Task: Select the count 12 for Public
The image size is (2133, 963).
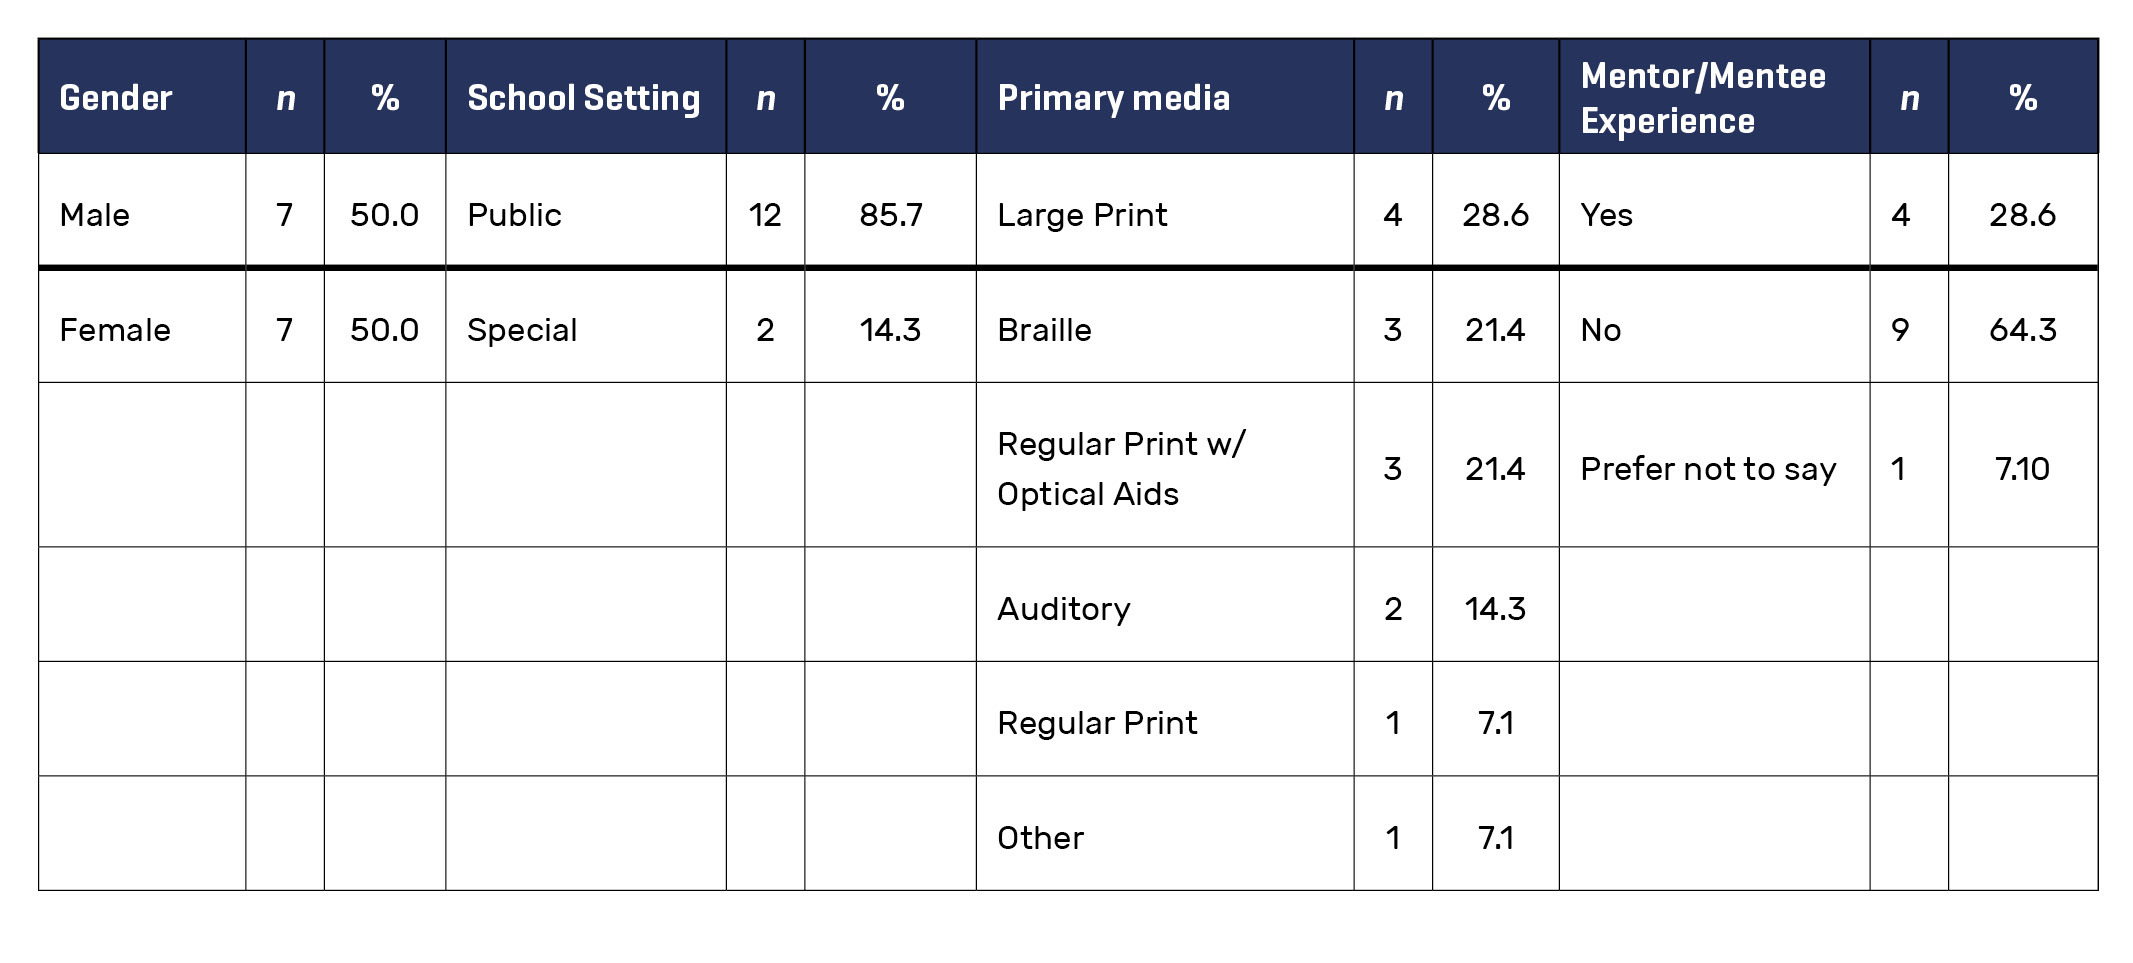Action: [x=765, y=215]
